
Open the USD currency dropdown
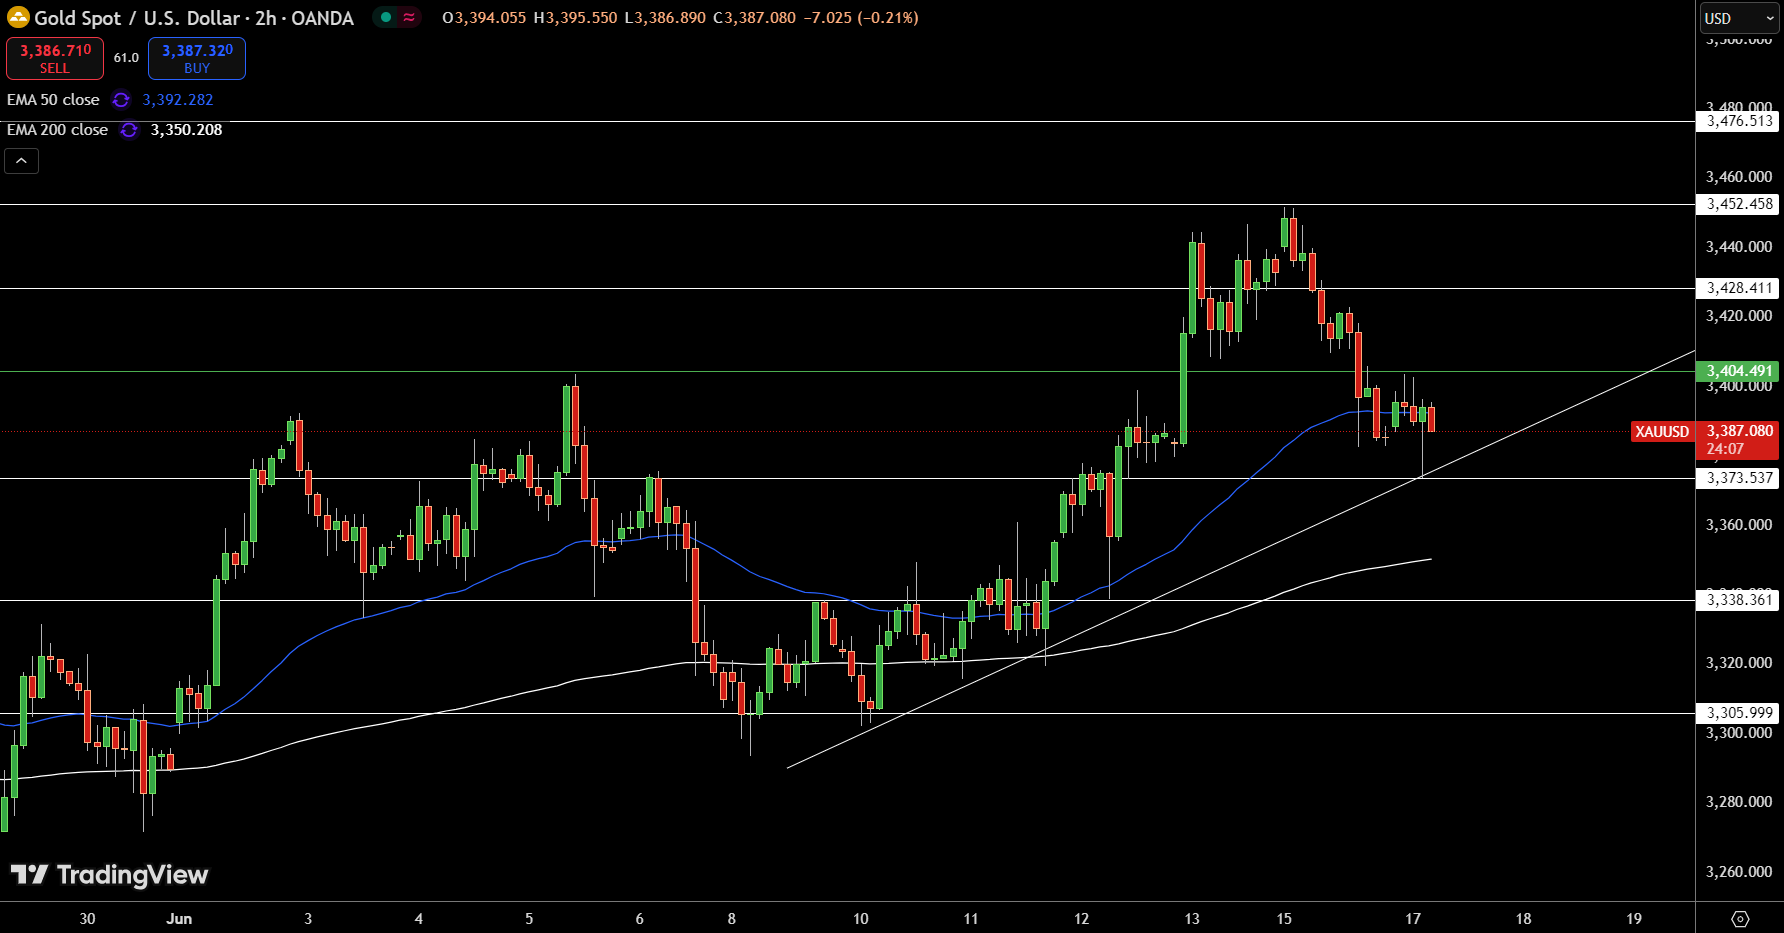[1739, 18]
